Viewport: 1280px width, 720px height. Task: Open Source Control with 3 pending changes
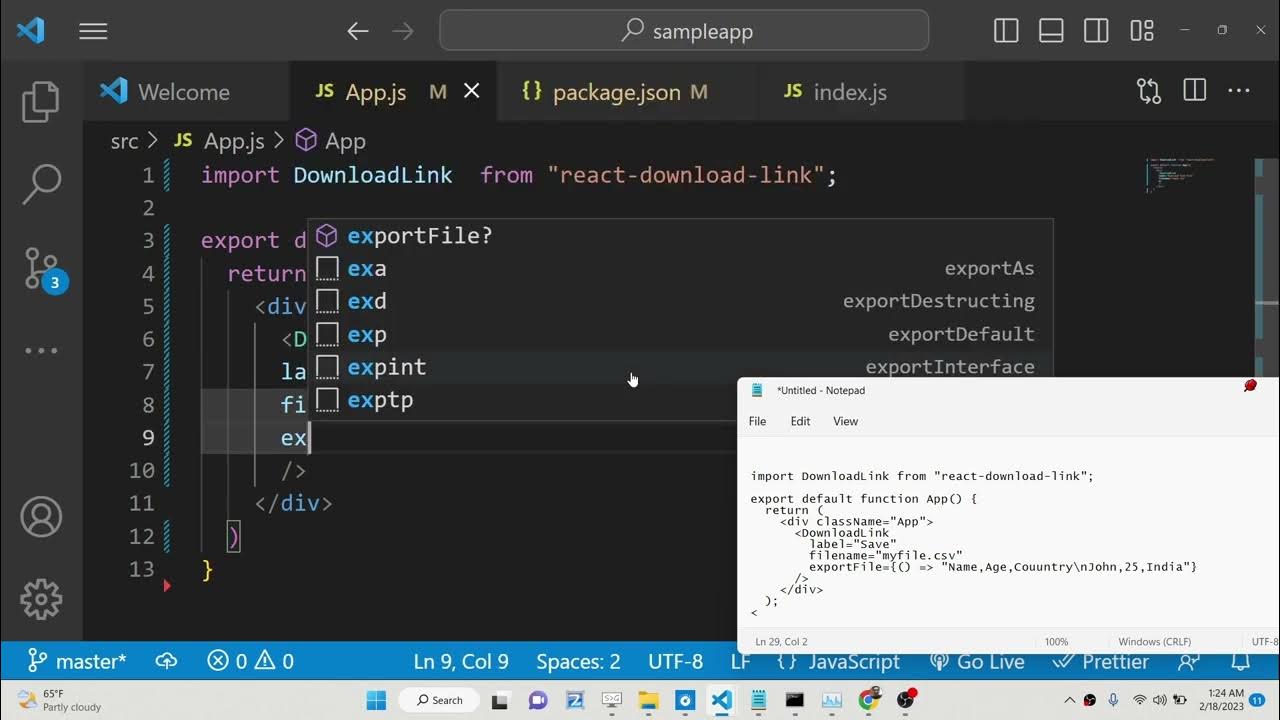click(x=41, y=268)
